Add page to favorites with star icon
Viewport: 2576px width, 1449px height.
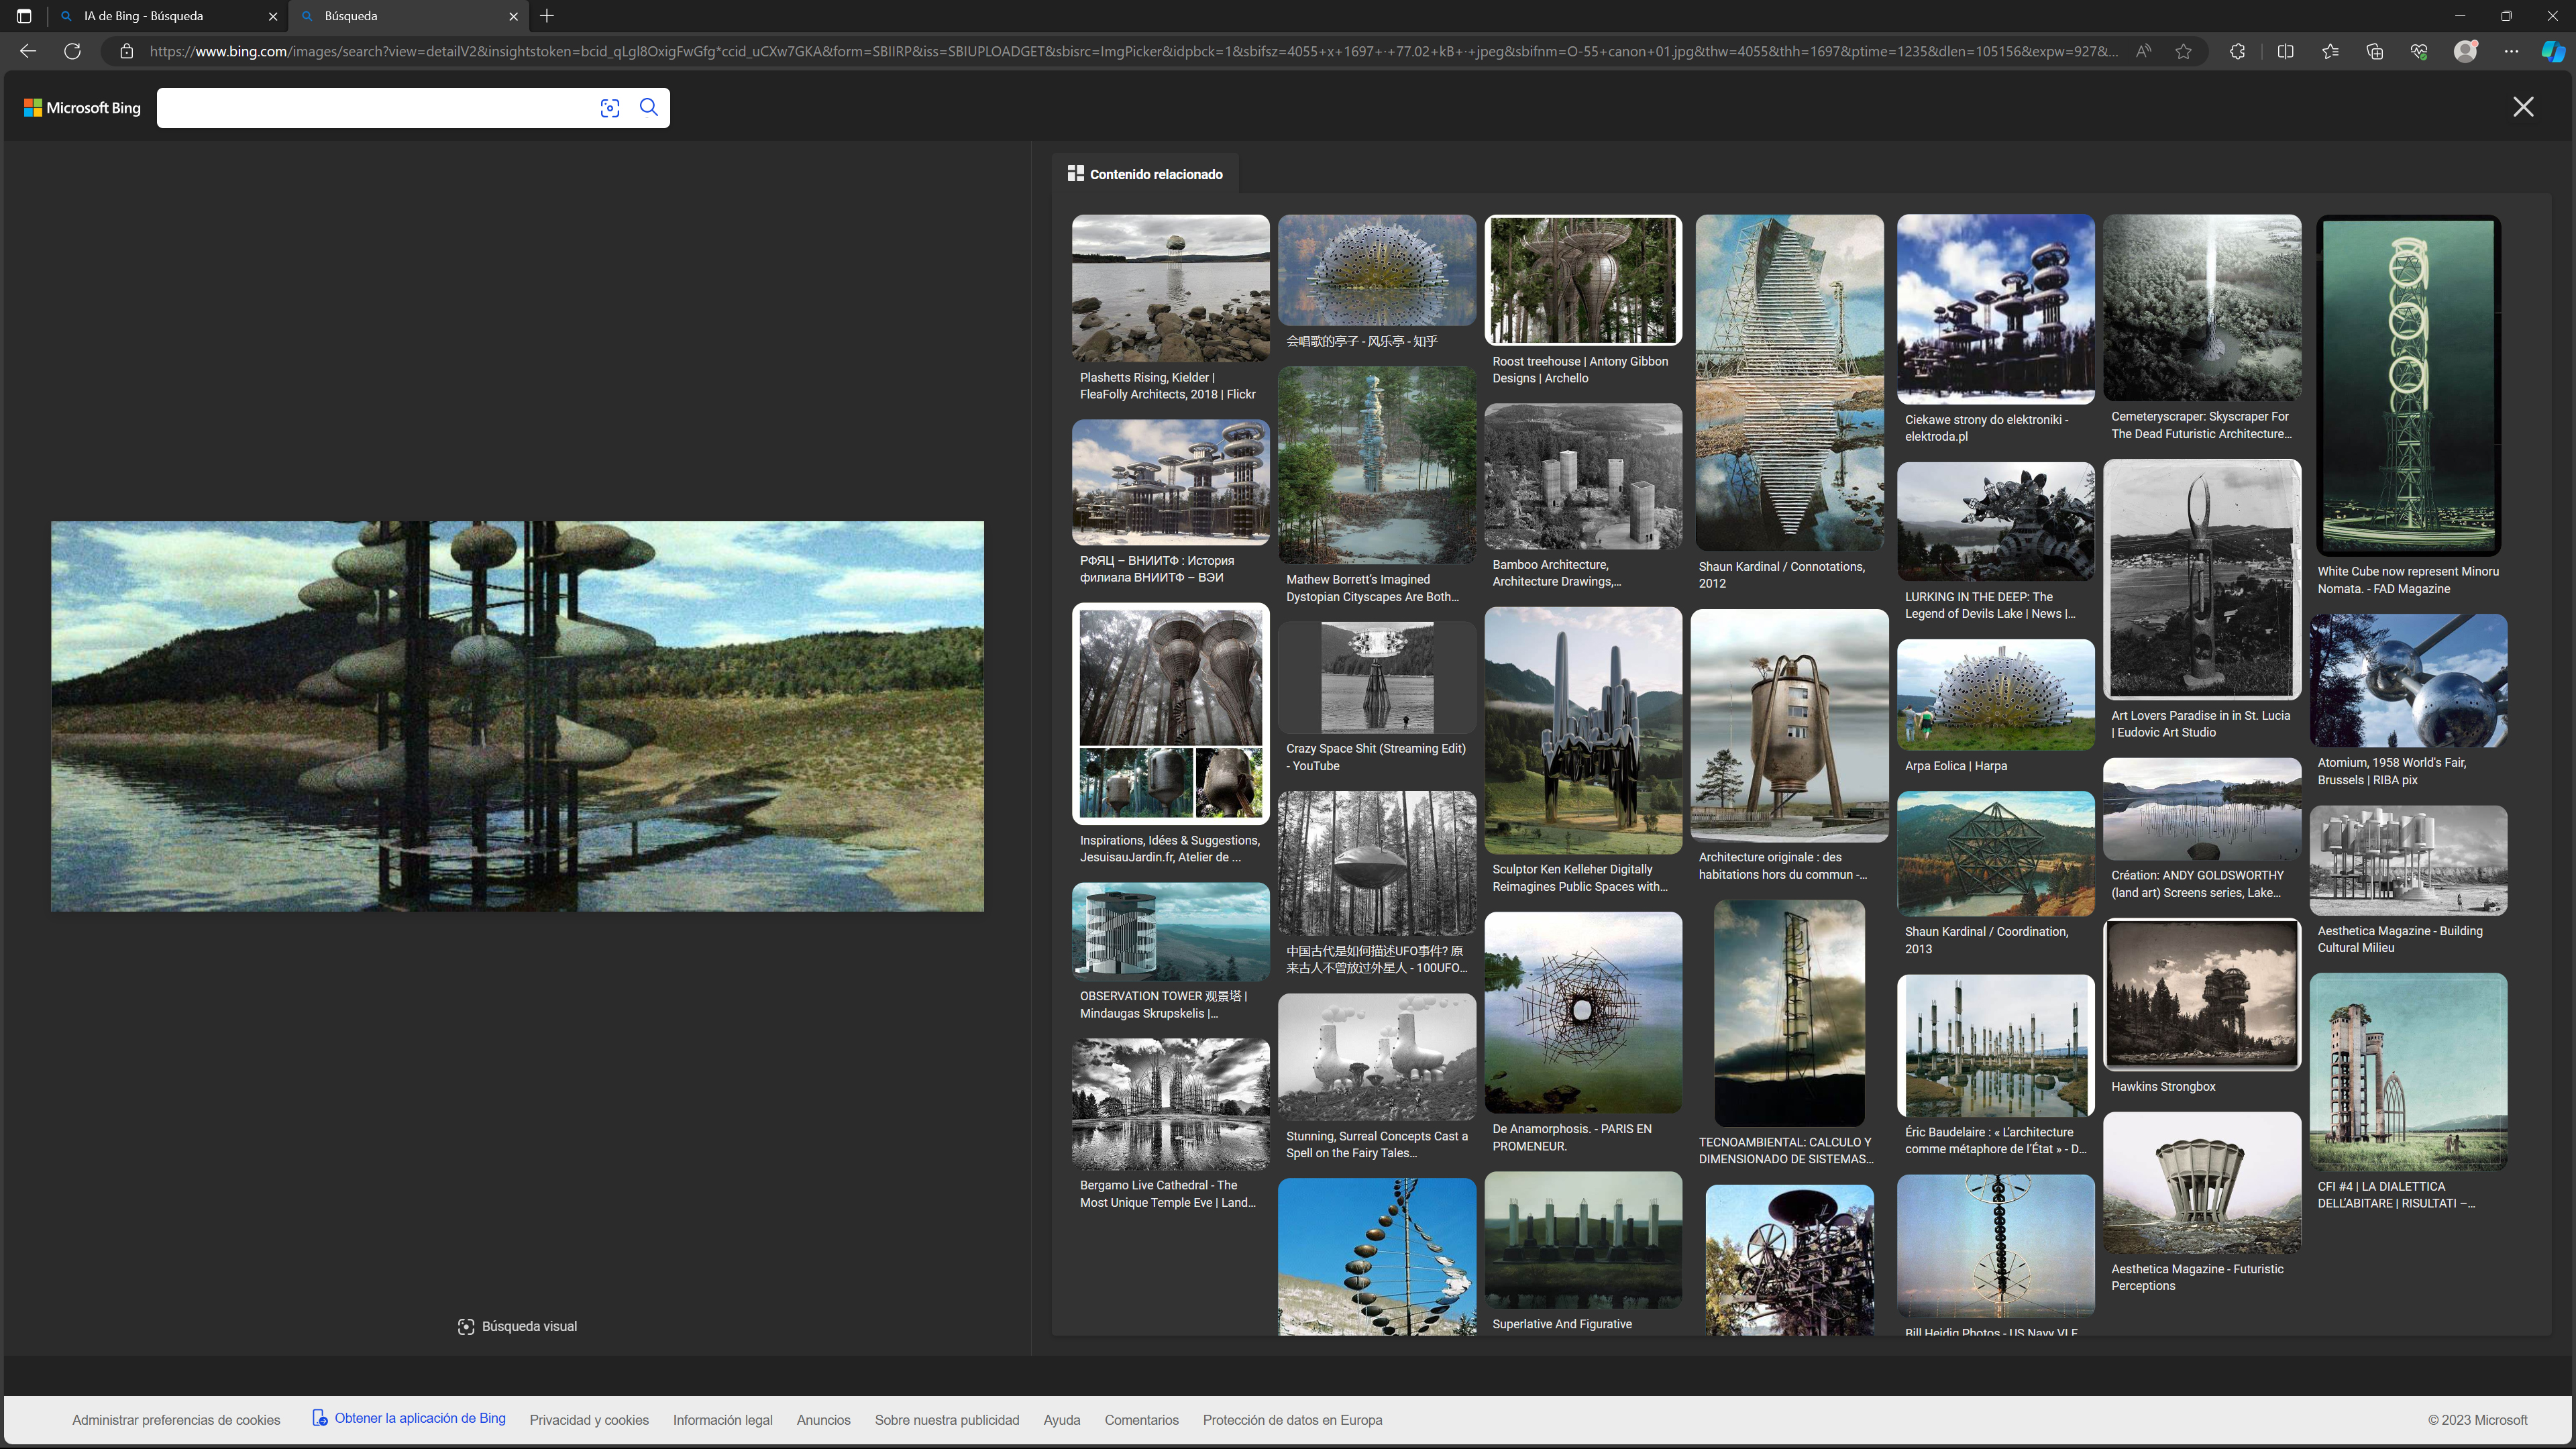tap(2184, 51)
